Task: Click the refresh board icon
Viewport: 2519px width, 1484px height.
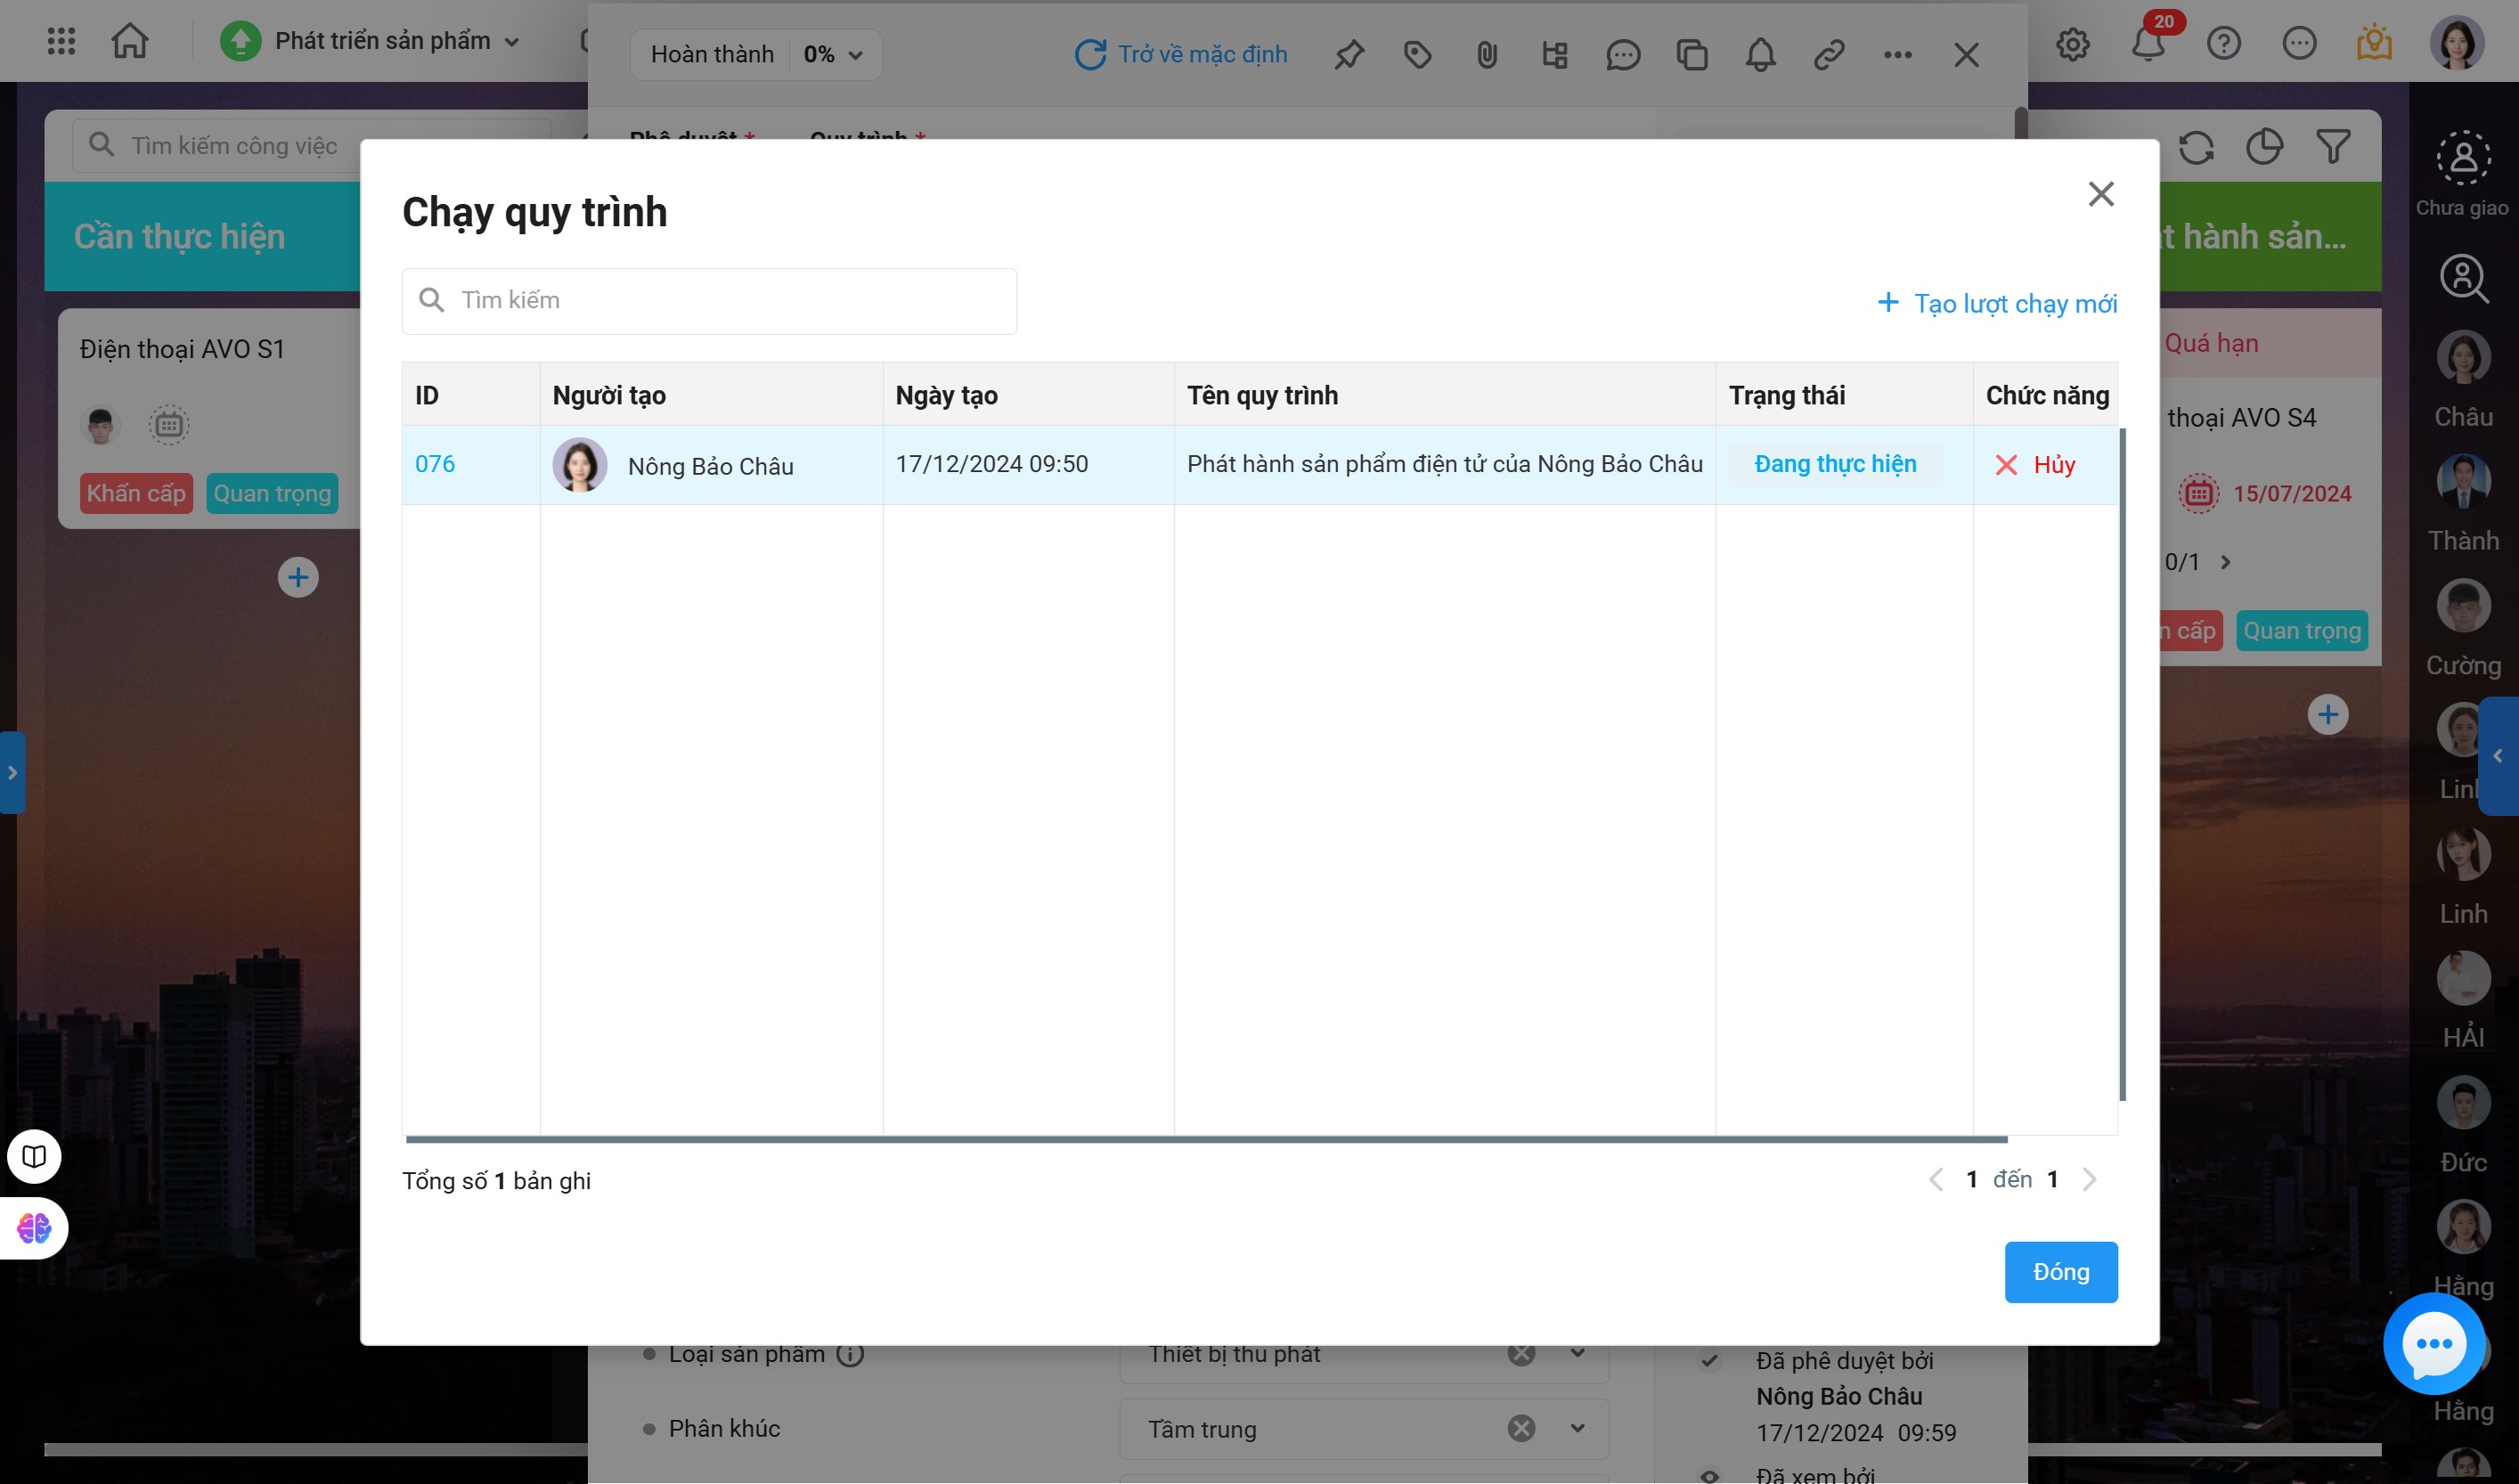Action: pos(2196,148)
